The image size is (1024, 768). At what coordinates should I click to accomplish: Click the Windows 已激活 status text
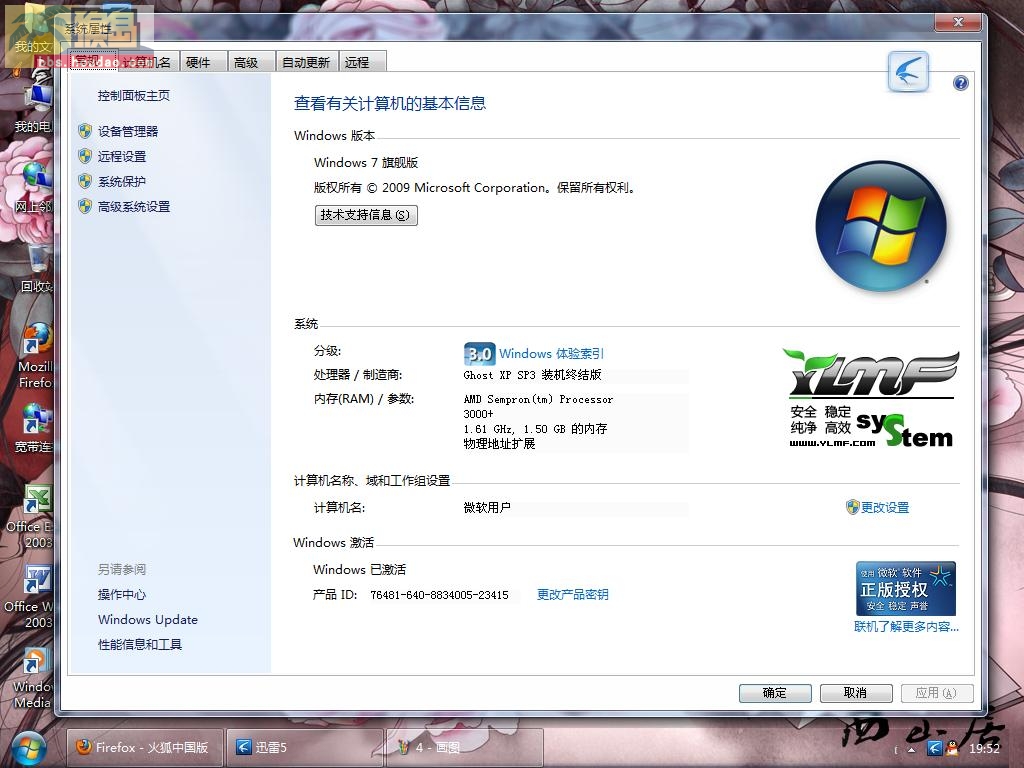[359, 569]
